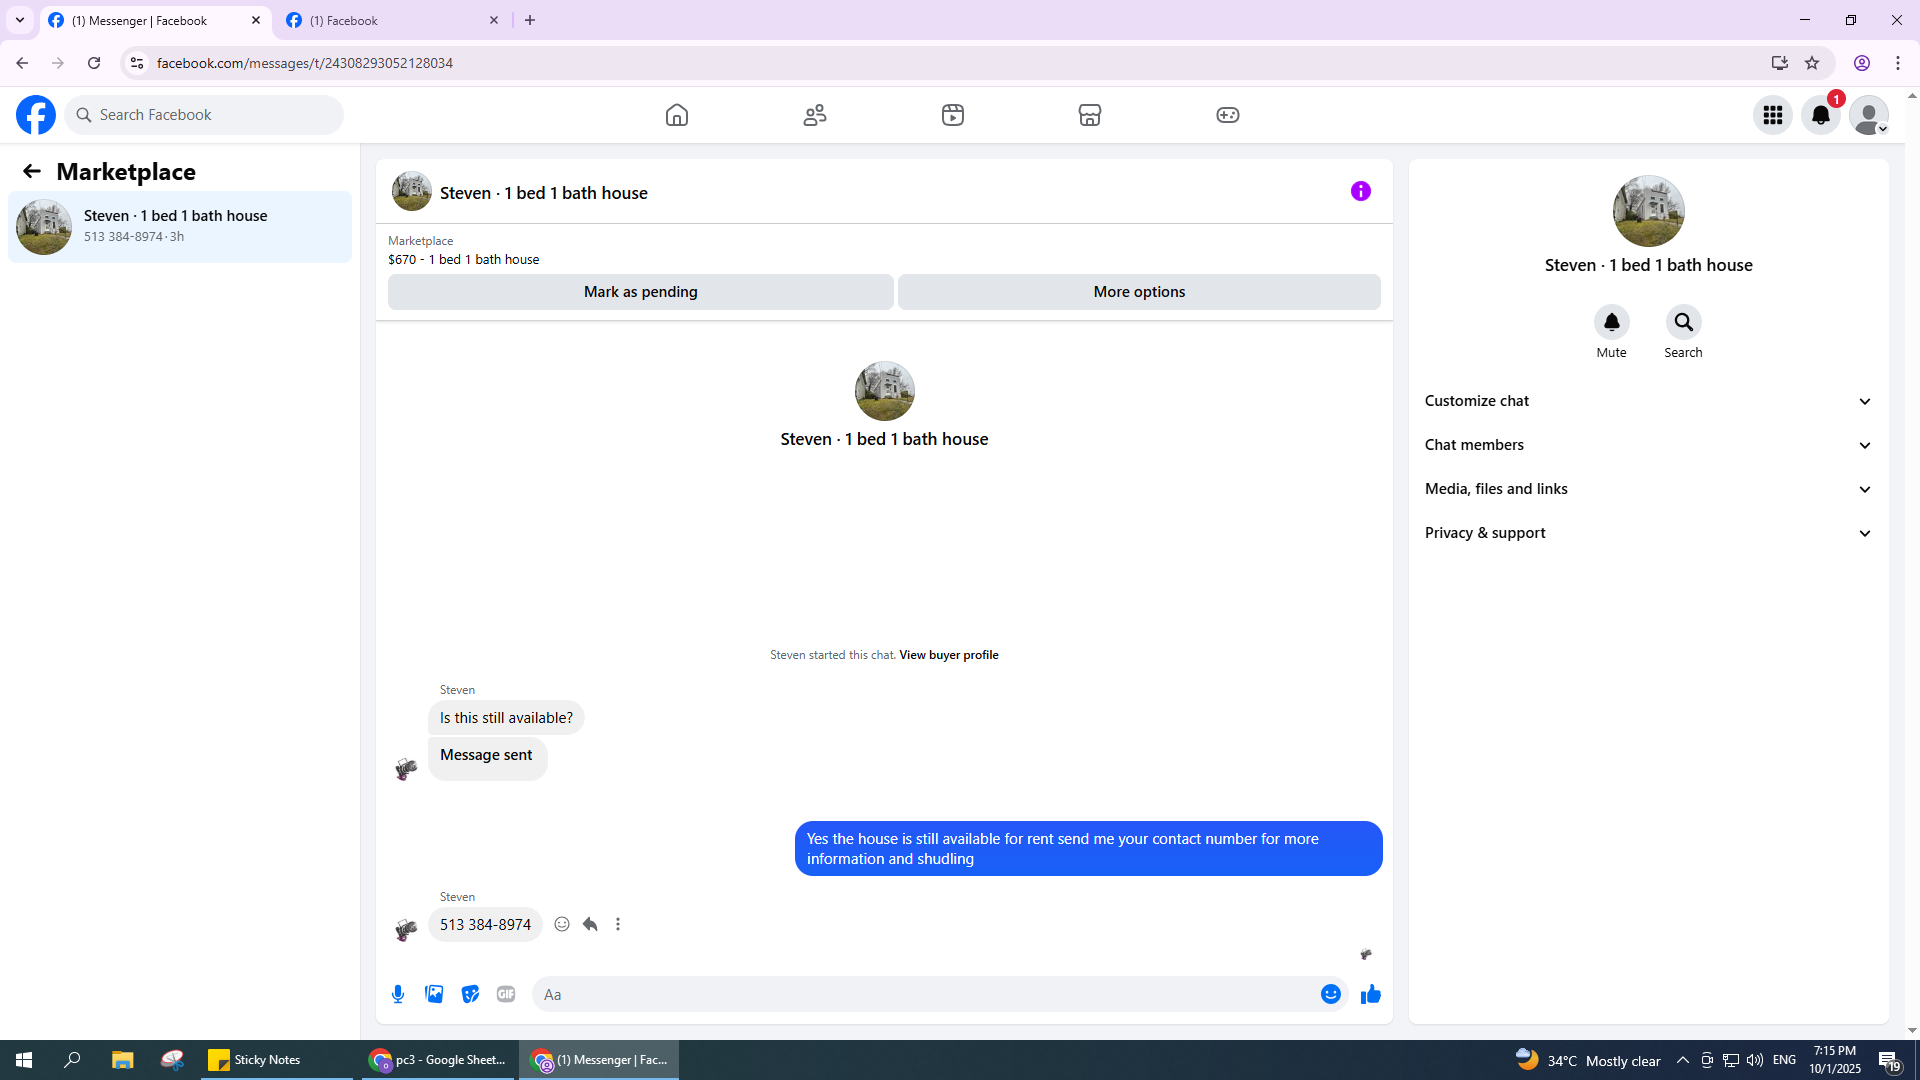Install app icon in address bar
Image resolution: width=1920 pixels, height=1080 pixels.
(1779, 63)
